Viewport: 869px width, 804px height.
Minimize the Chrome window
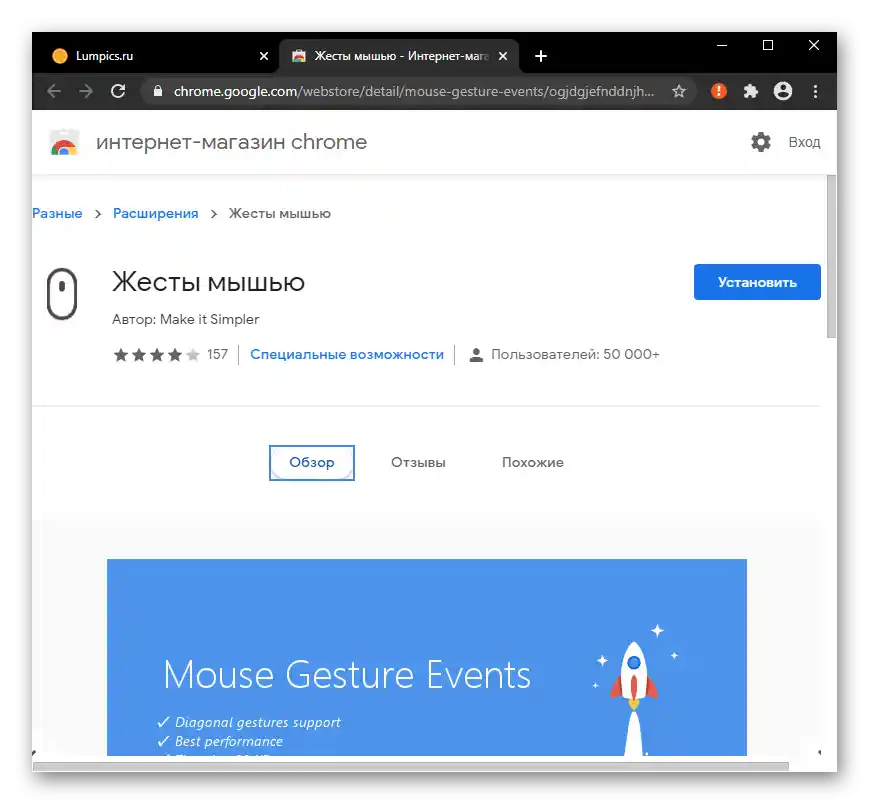[722, 45]
